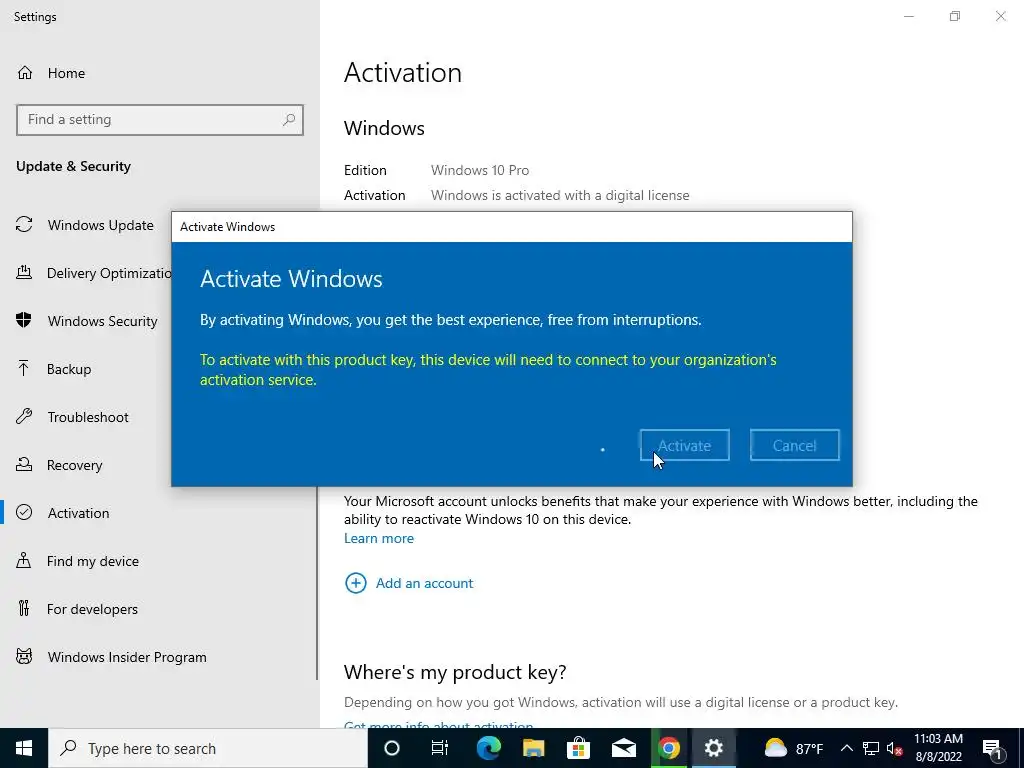Click the 'Where's my product key?' heading
The height and width of the screenshot is (768, 1024).
click(x=455, y=672)
